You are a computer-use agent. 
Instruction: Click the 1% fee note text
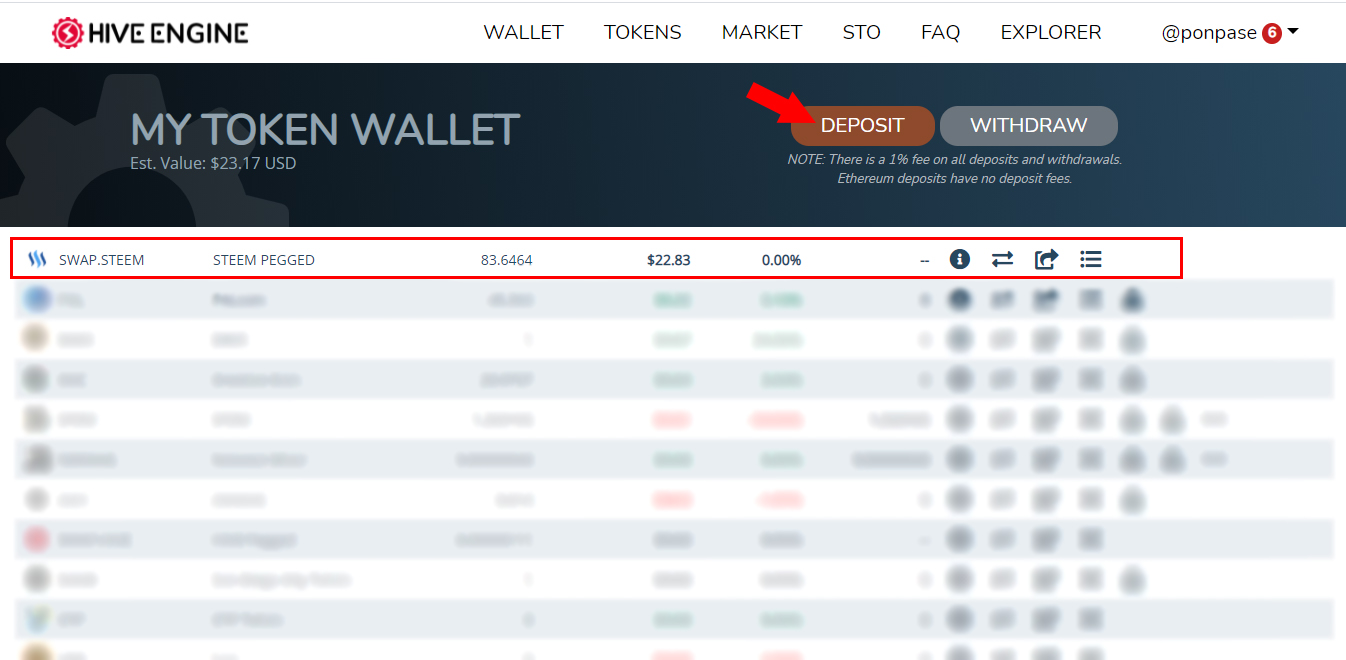click(954, 169)
